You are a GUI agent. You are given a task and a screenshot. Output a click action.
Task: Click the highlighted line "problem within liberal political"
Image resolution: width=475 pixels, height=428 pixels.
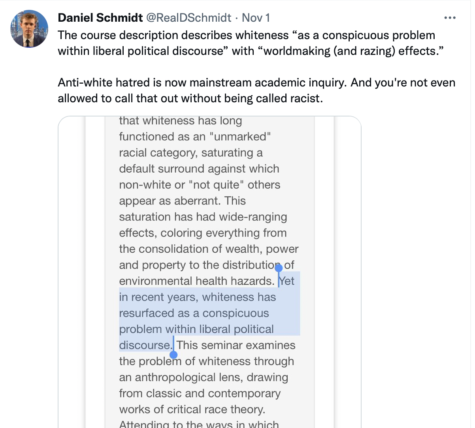(x=196, y=329)
